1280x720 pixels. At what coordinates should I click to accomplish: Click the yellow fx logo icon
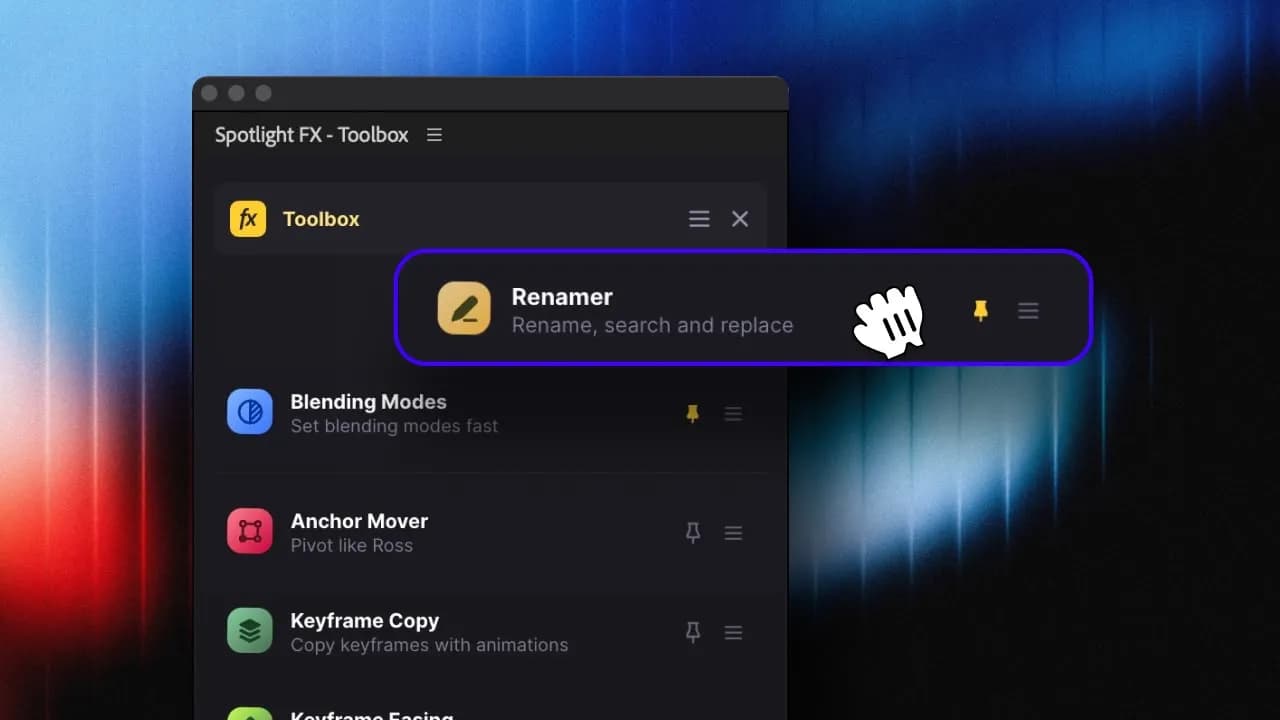tap(248, 219)
